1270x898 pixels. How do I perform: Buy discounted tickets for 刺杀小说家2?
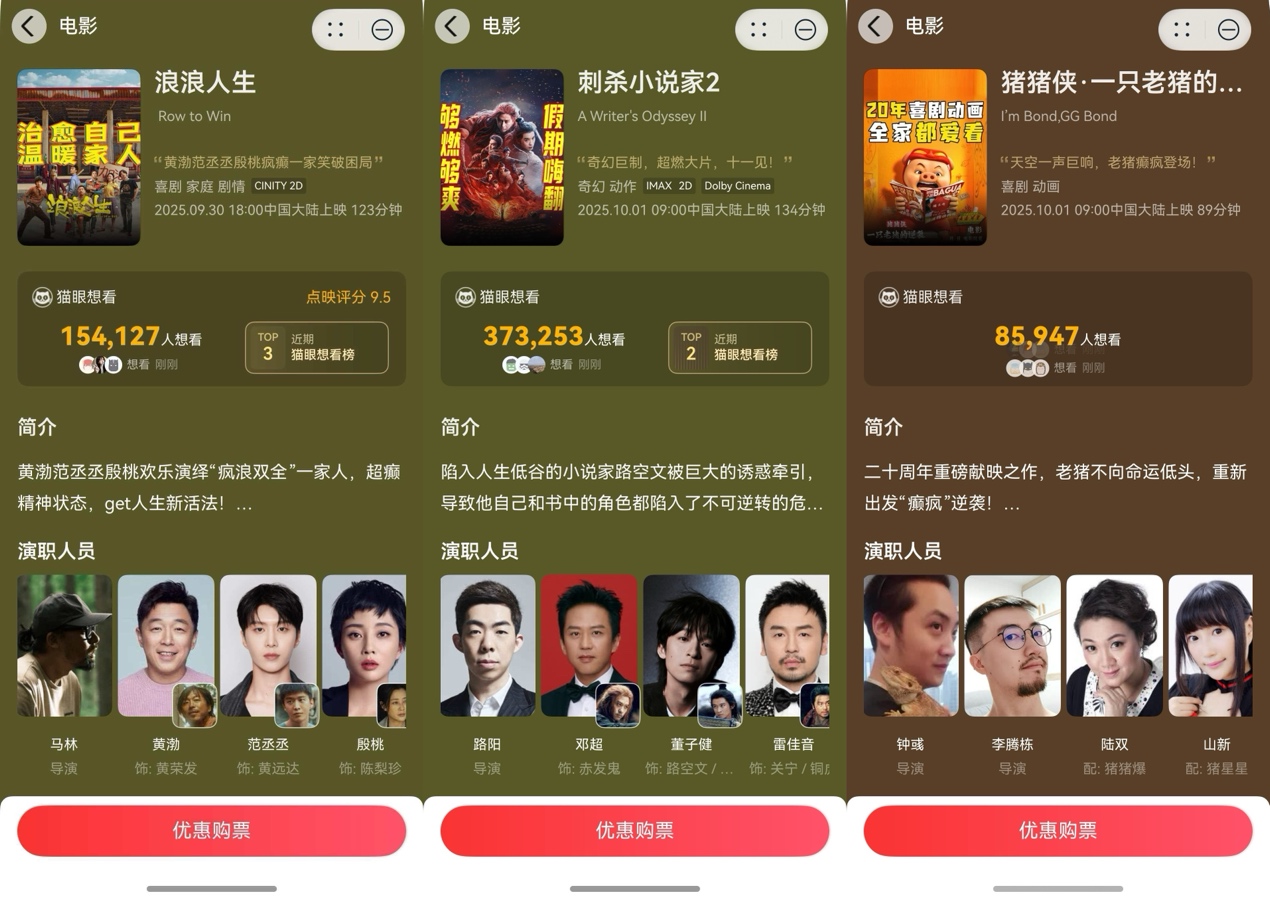click(x=635, y=830)
